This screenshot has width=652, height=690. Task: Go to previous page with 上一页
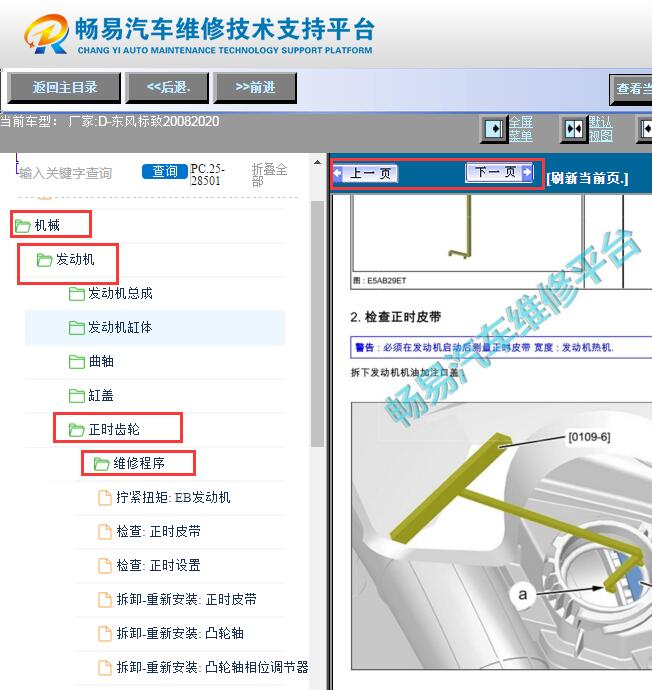coord(365,173)
